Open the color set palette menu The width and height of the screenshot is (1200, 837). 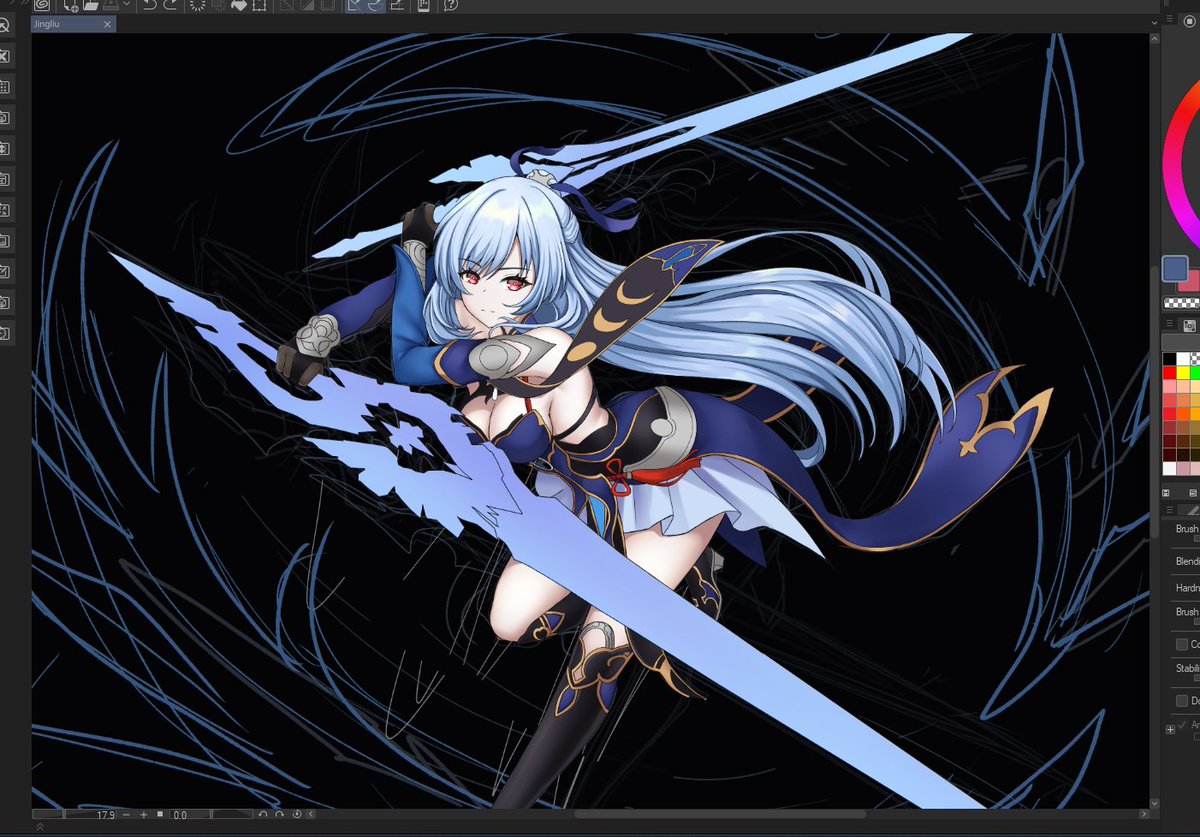coord(1169,323)
